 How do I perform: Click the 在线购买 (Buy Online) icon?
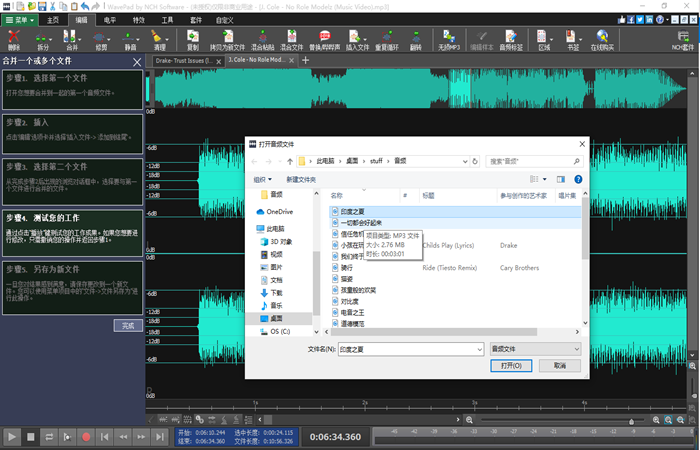[x=603, y=40]
